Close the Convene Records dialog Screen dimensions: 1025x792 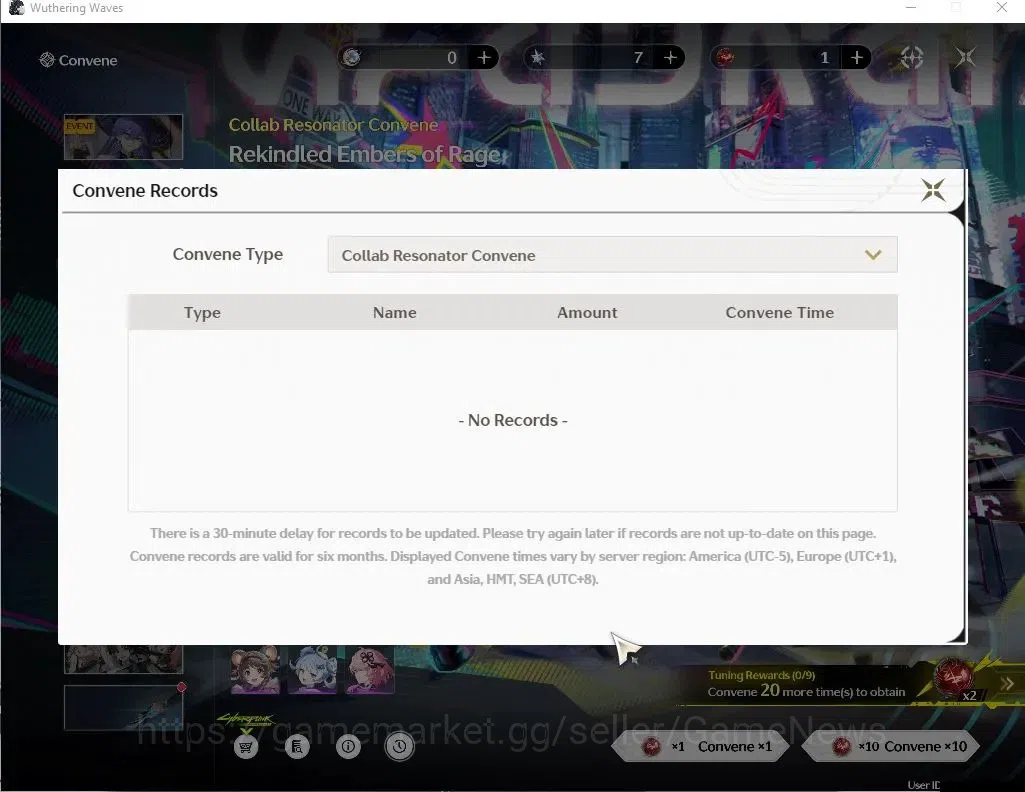933,191
